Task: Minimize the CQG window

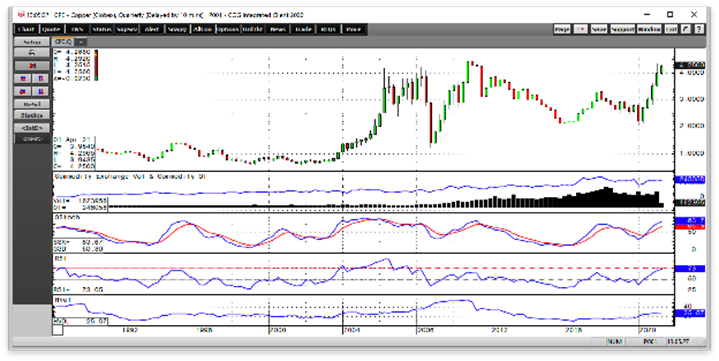Action: pos(647,14)
